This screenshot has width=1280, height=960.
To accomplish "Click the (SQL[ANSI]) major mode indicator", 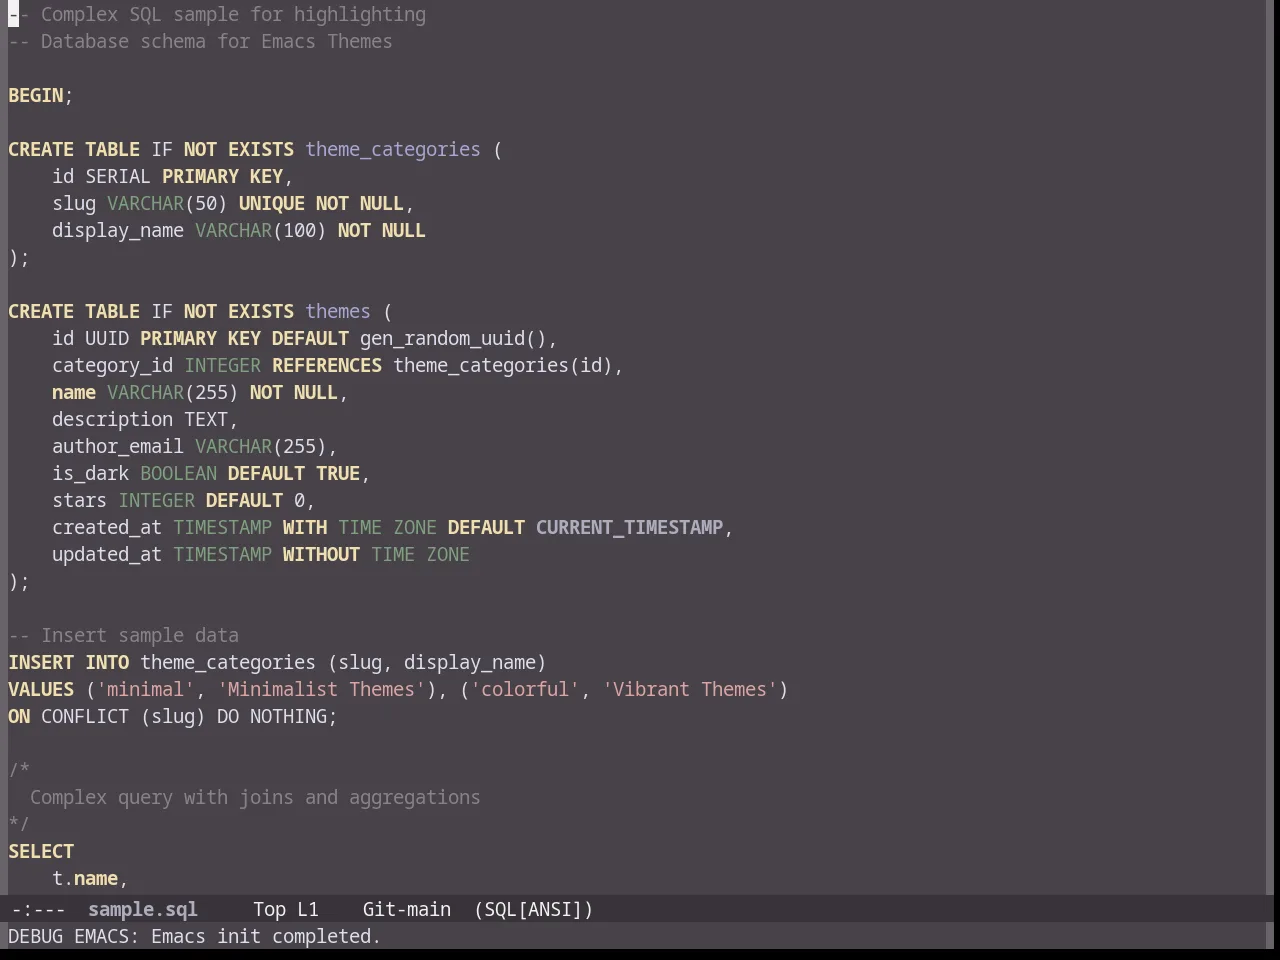I will [x=533, y=909].
